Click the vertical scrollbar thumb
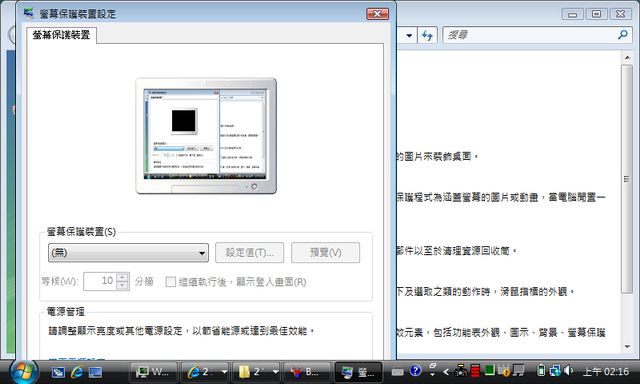Image resolution: width=640 pixels, height=384 pixels. pos(627,179)
